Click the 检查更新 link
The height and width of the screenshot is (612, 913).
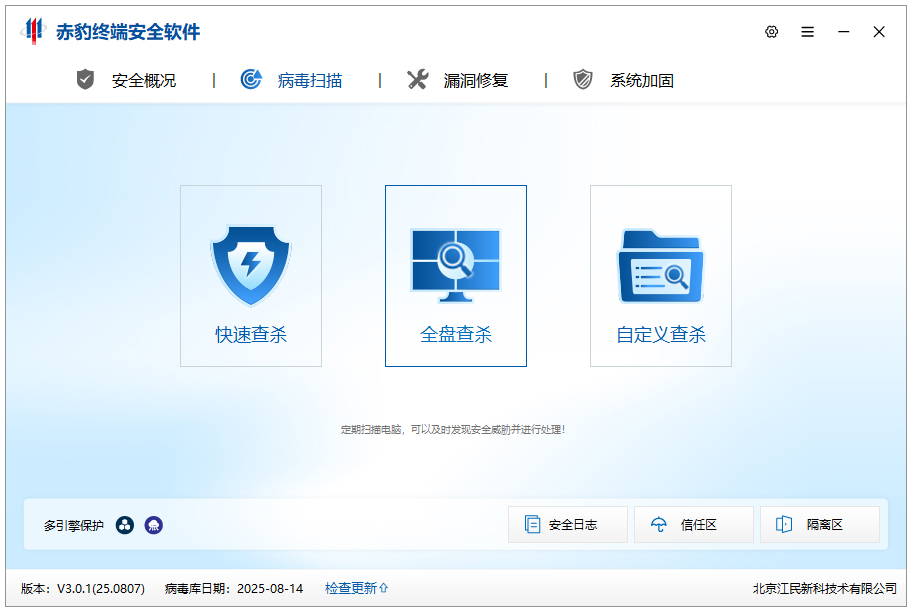351,589
